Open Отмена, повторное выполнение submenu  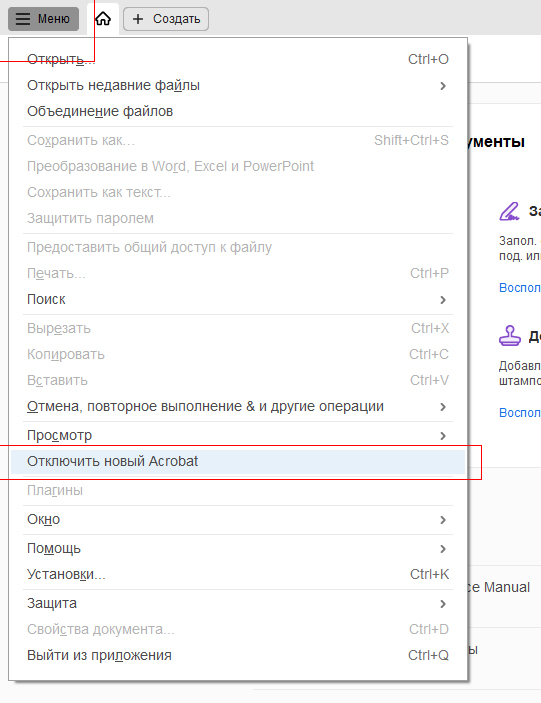tap(238, 406)
